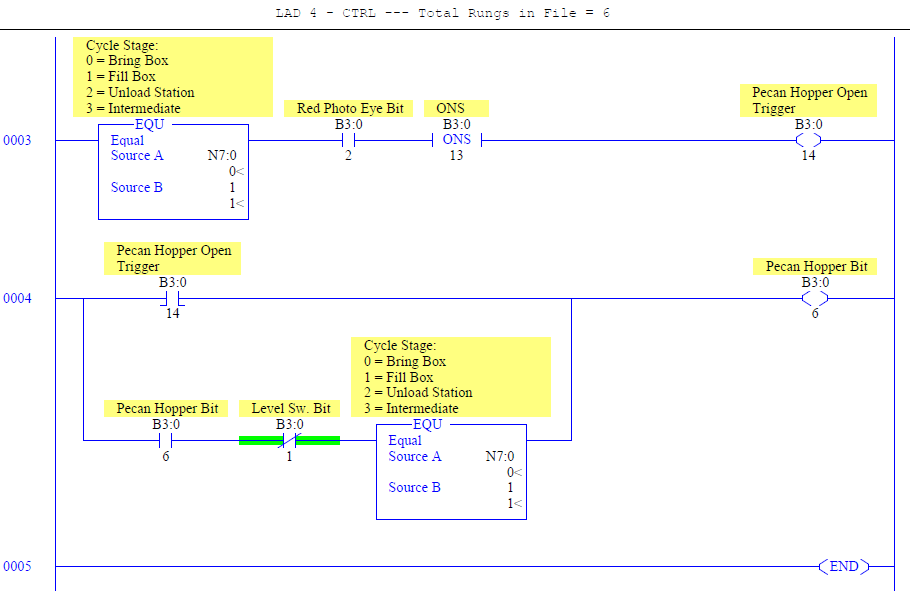
Task: Click the LAD 4 - CTRL header title
Action: pos(442,13)
